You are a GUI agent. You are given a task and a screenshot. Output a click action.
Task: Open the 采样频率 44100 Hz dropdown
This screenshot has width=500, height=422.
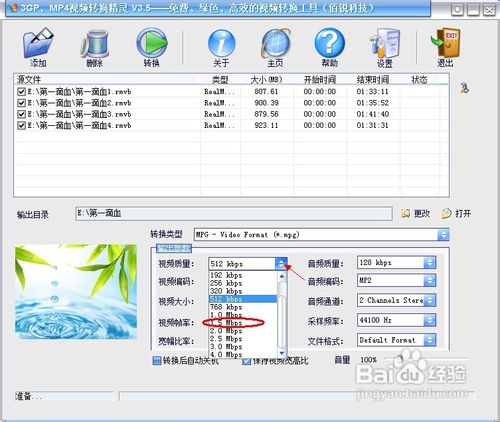coord(430,320)
